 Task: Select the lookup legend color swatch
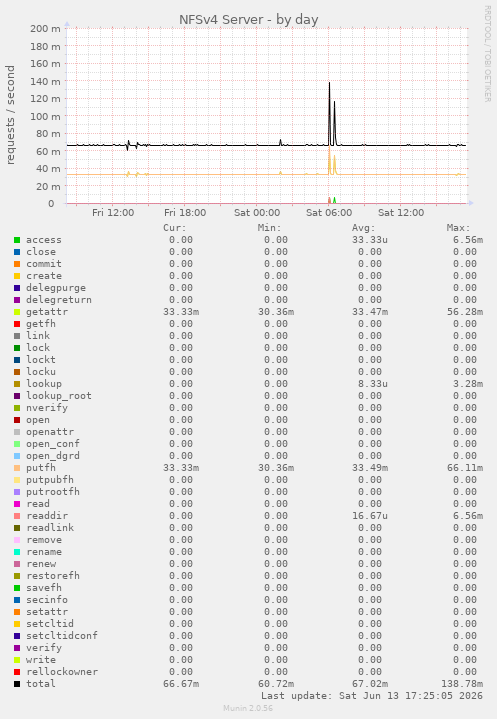click(x=17, y=384)
